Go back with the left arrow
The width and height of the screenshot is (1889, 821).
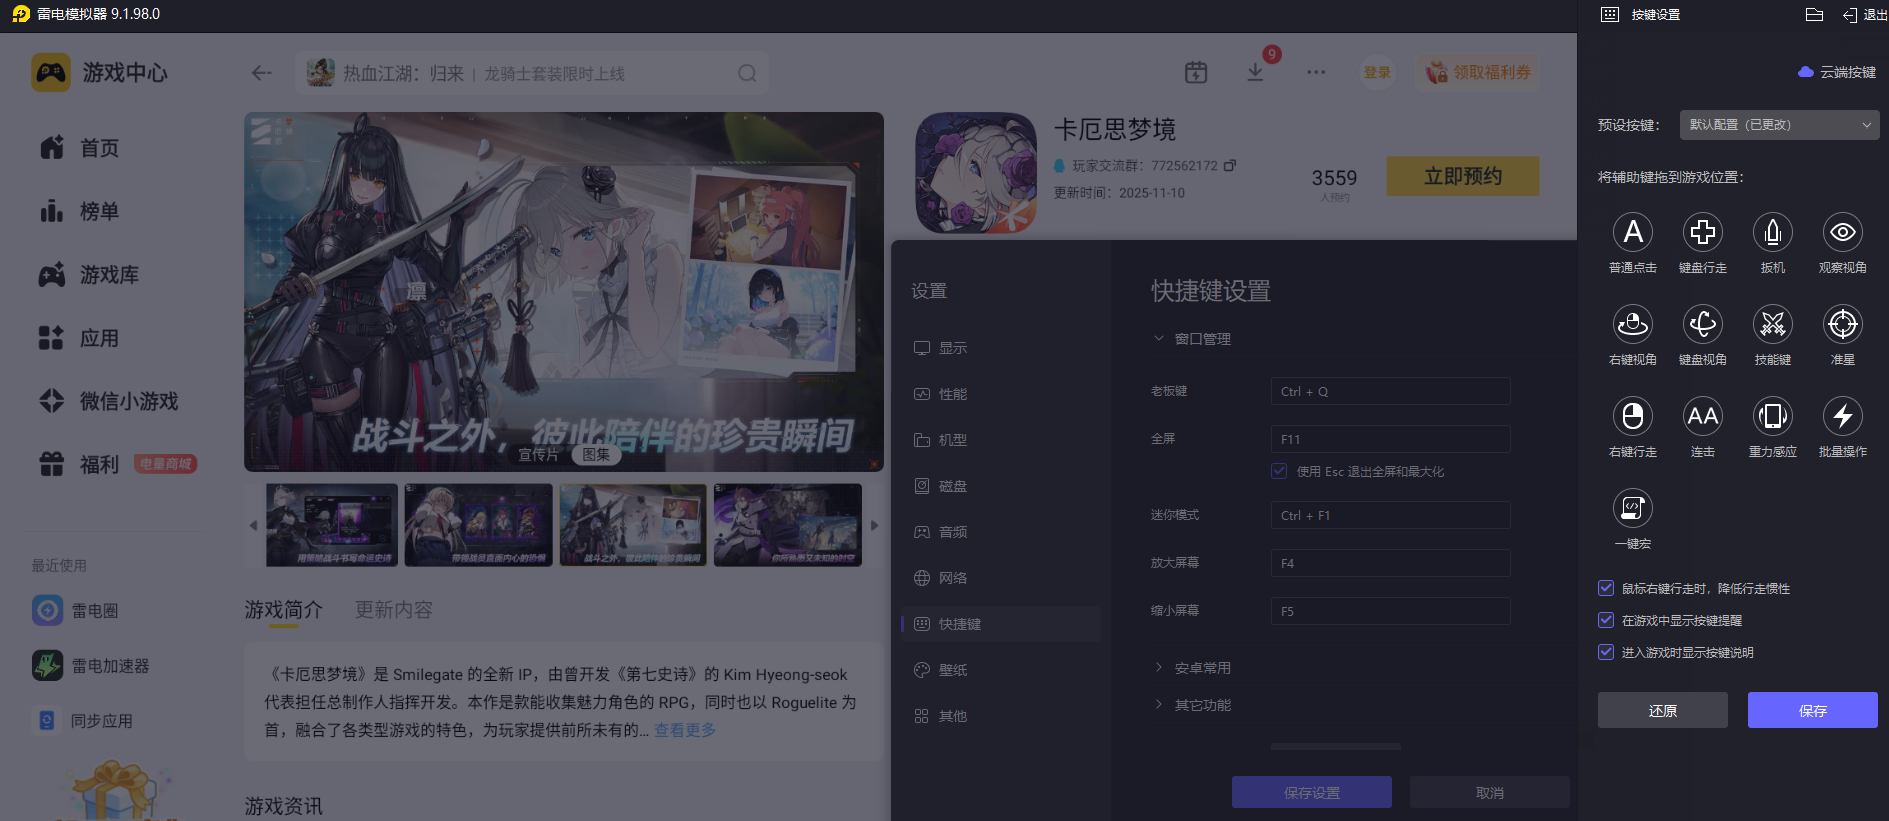coord(262,73)
